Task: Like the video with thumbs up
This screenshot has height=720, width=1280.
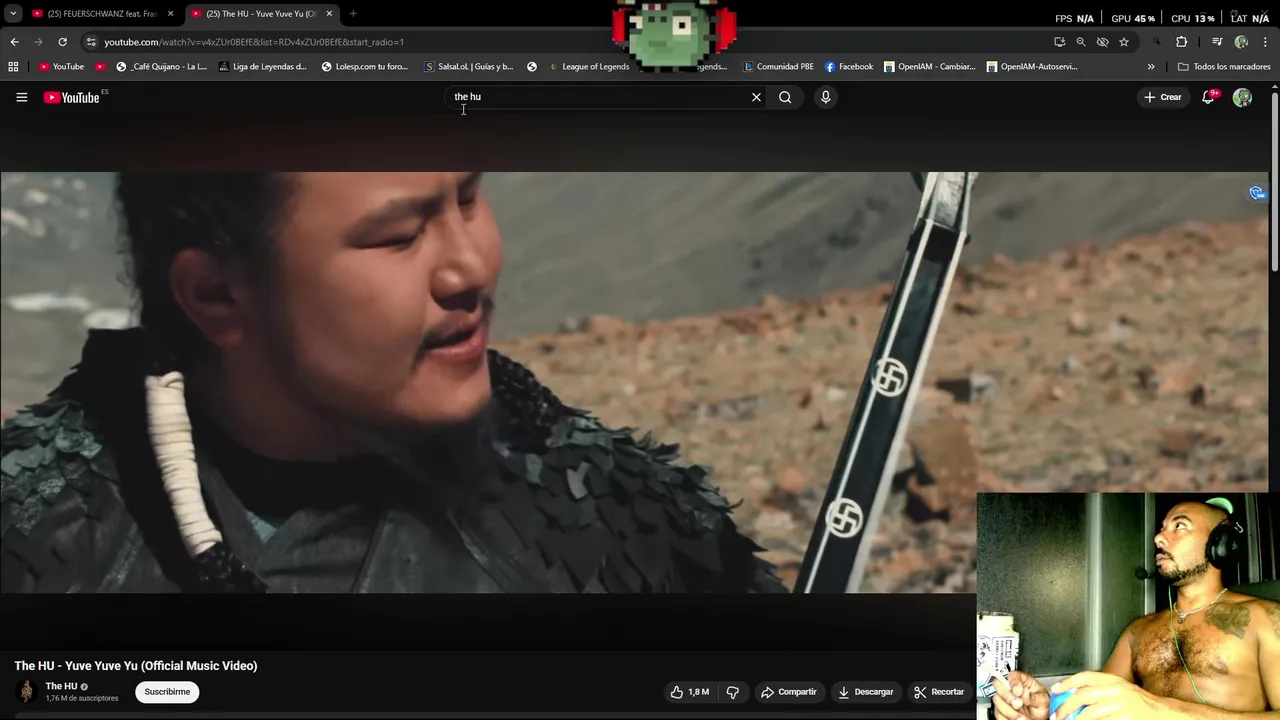Action: [690, 692]
